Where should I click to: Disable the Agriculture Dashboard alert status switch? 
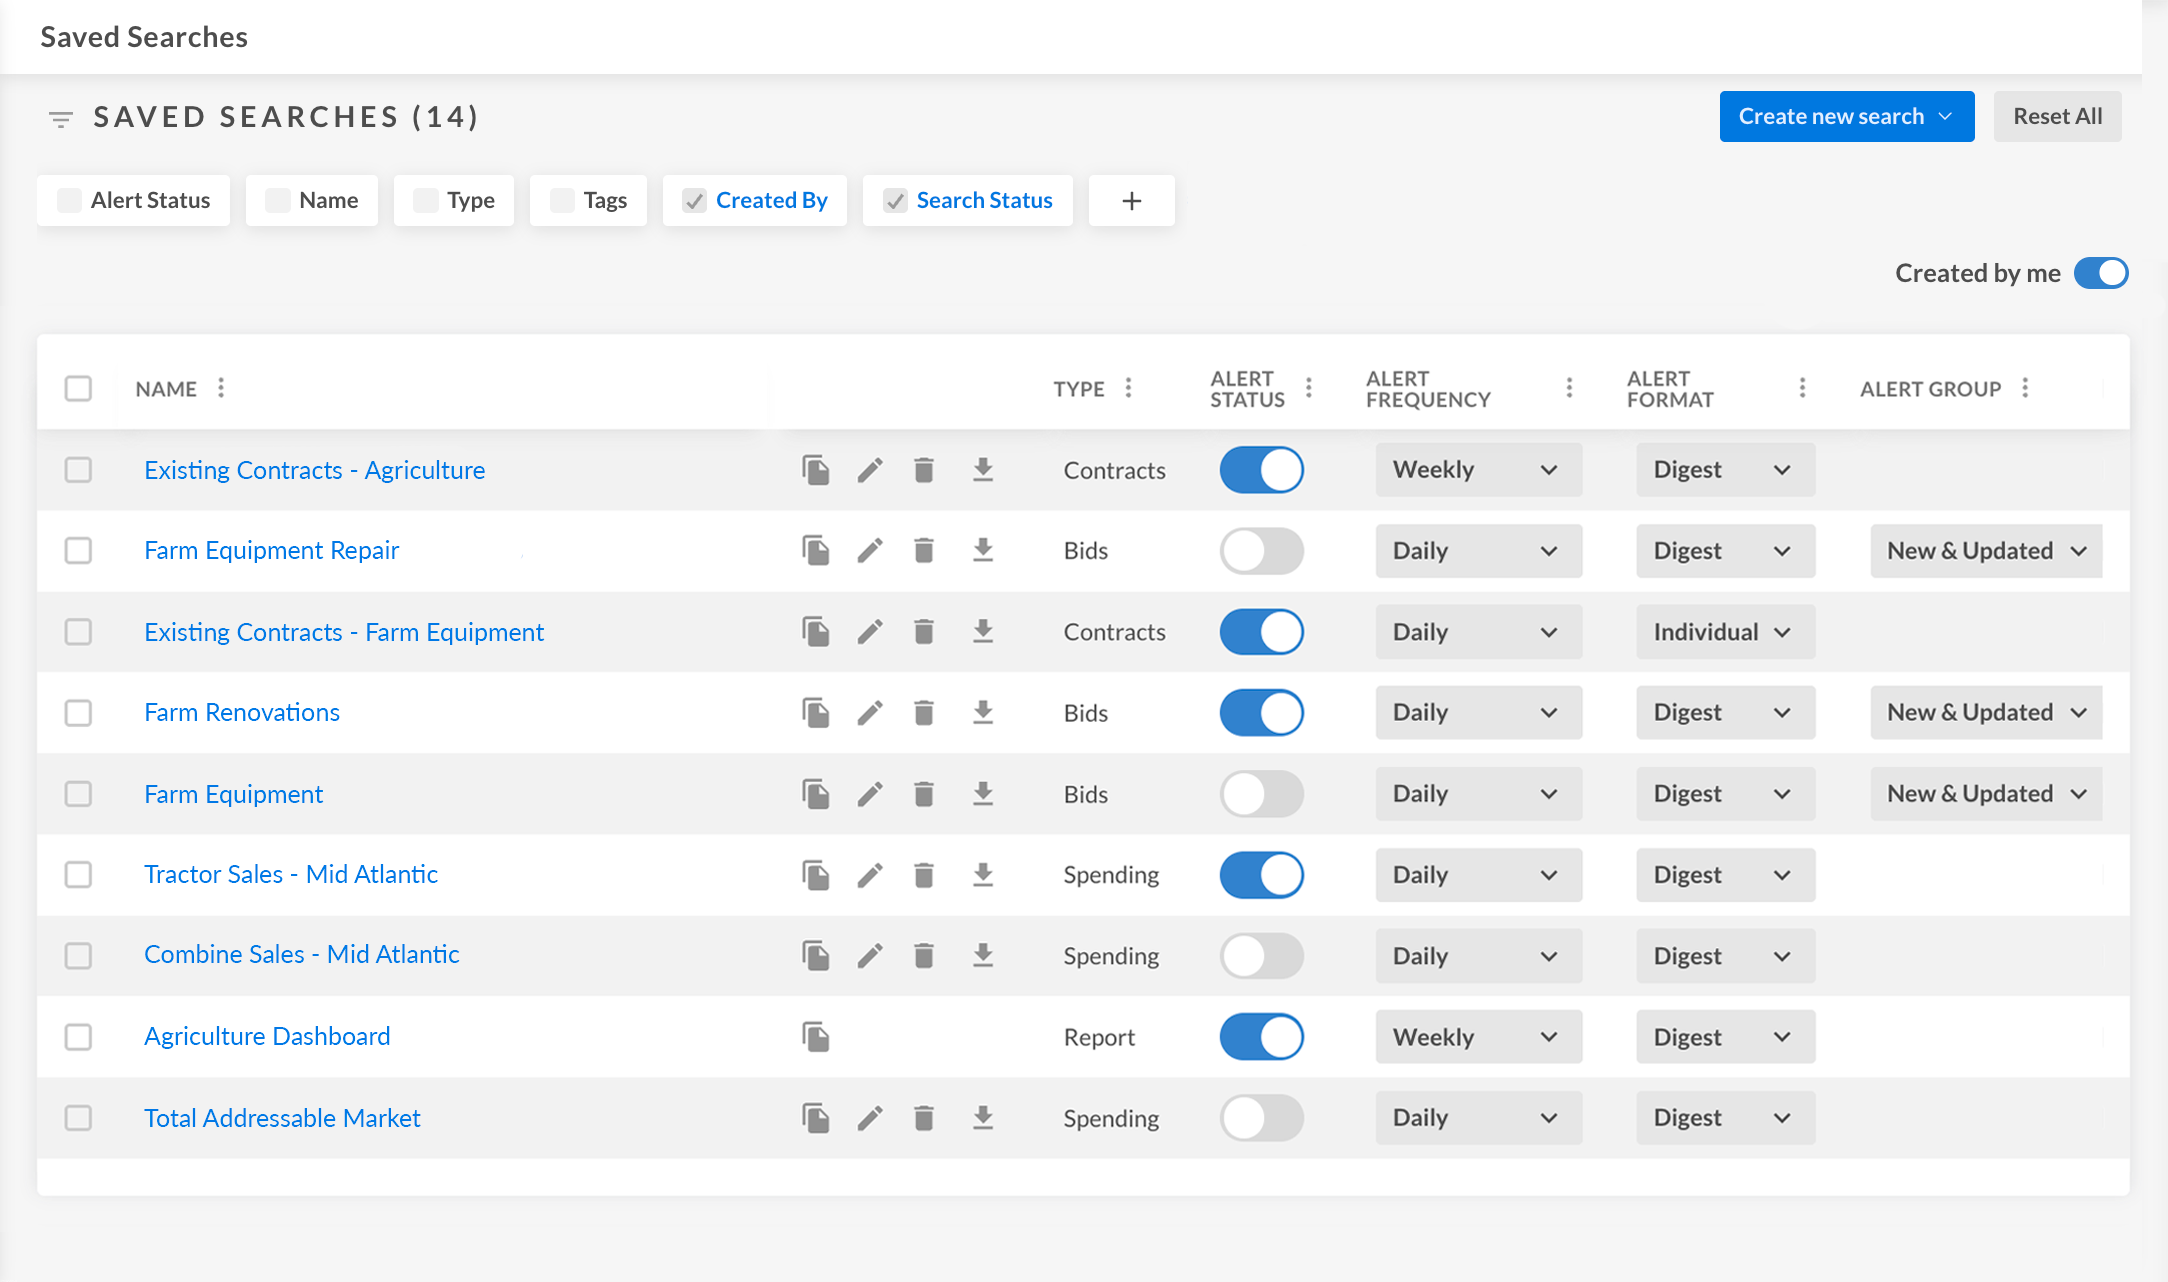[x=1261, y=1037]
